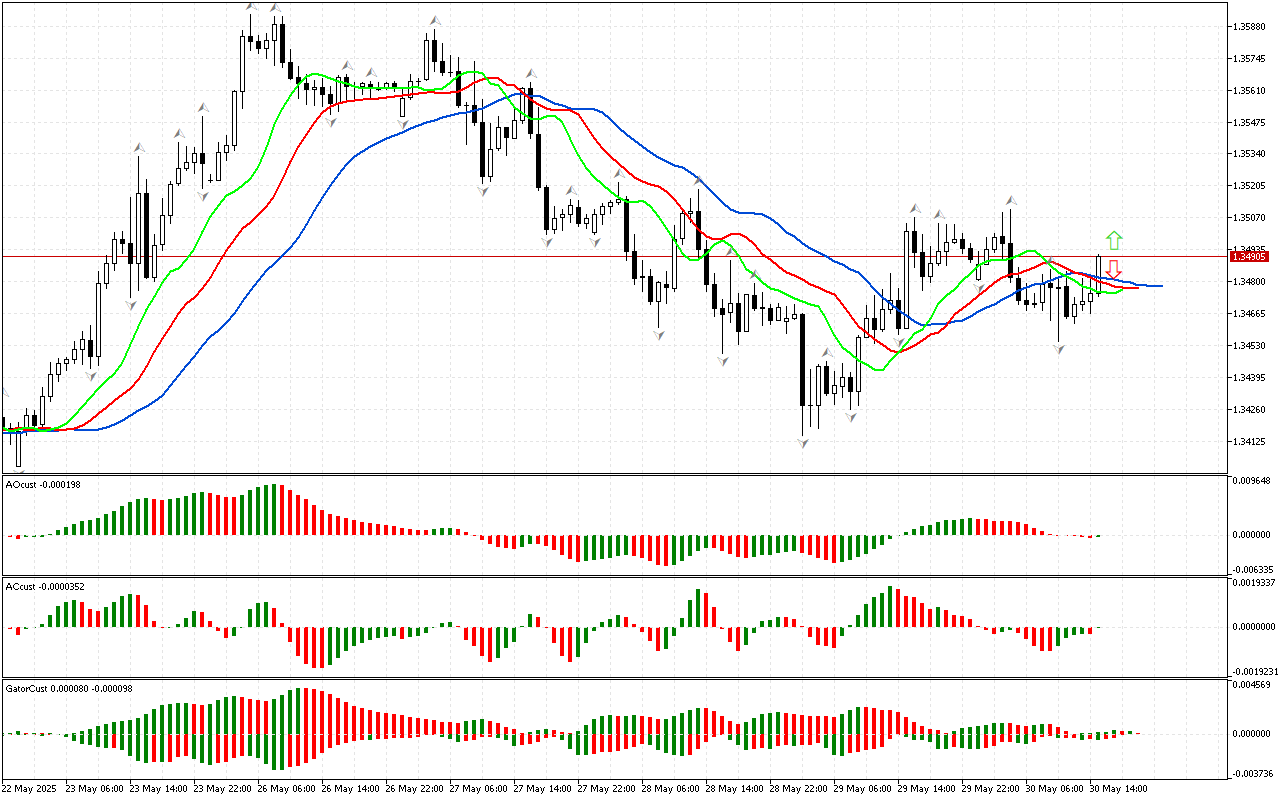Image resolution: width=1280 pixels, height=800 pixels.
Task: Click the latest white candle at chart's right edge
Action: coord(1099,273)
